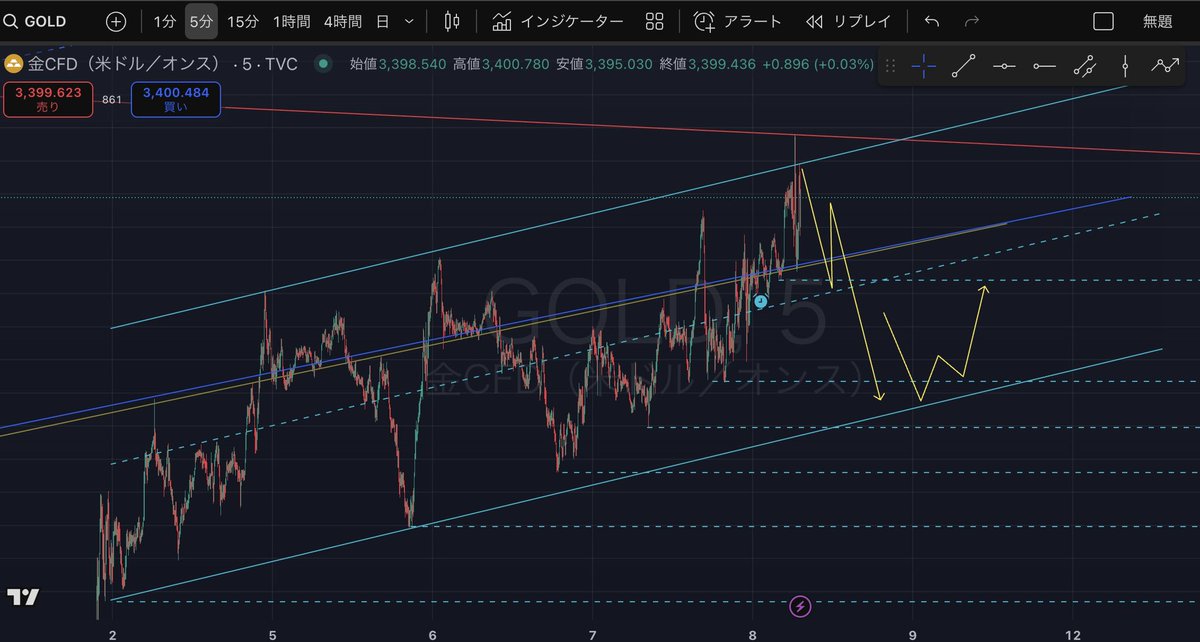Grab the drawing toolbar handle dots

[x=890, y=66]
